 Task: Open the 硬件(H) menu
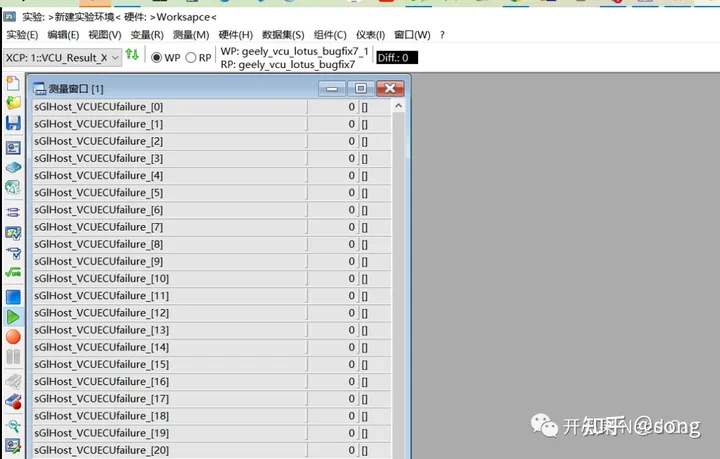(x=236, y=35)
